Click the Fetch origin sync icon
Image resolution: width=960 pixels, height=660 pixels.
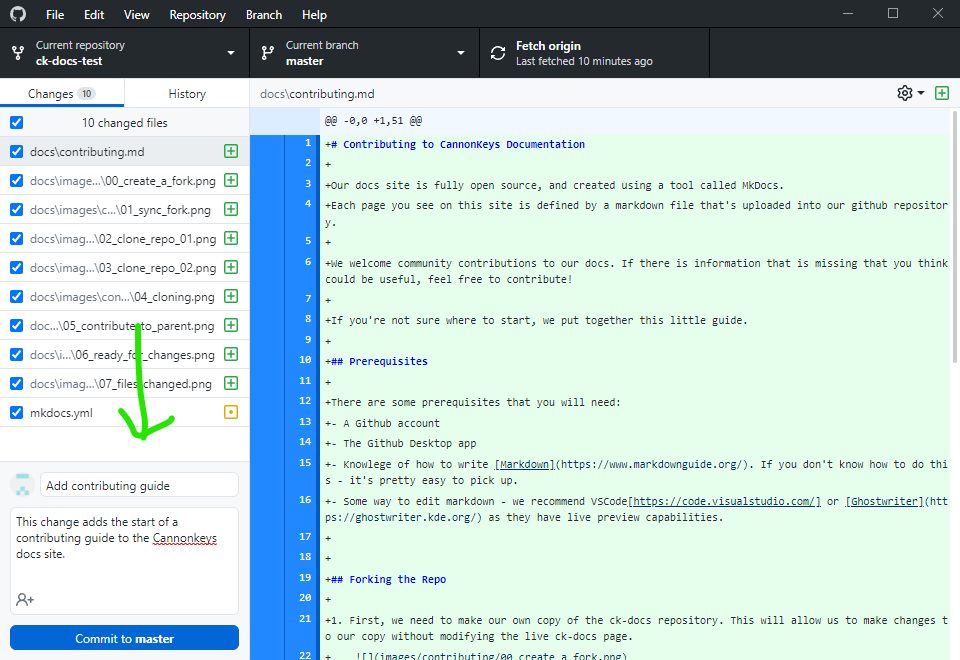click(x=497, y=53)
